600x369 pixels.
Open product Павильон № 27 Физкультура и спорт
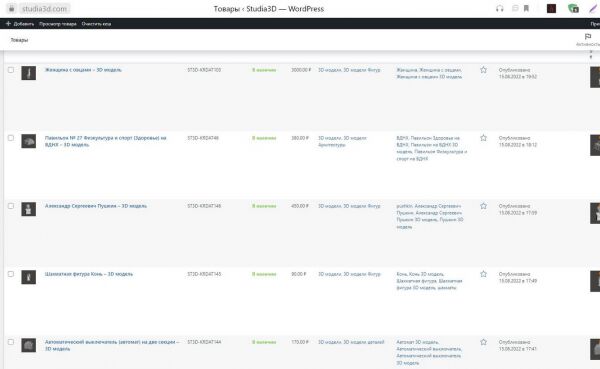106,141
